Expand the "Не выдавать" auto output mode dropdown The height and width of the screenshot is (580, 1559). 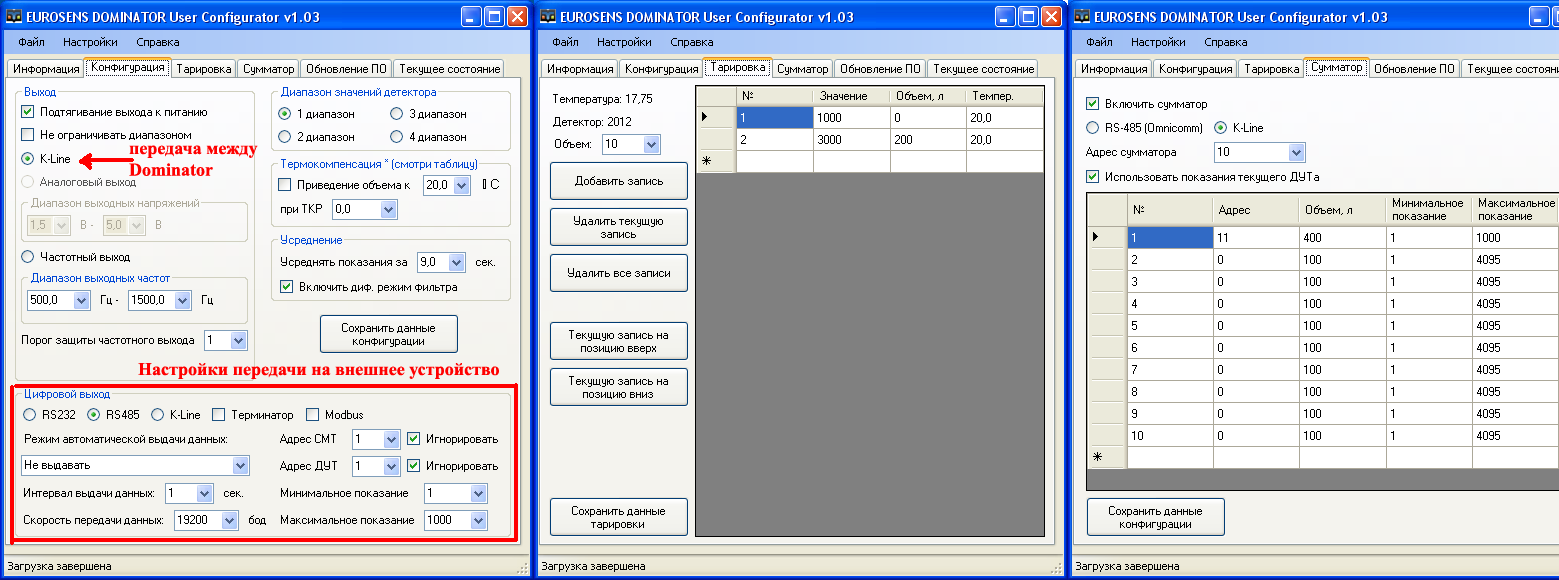click(x=240, y=466)
